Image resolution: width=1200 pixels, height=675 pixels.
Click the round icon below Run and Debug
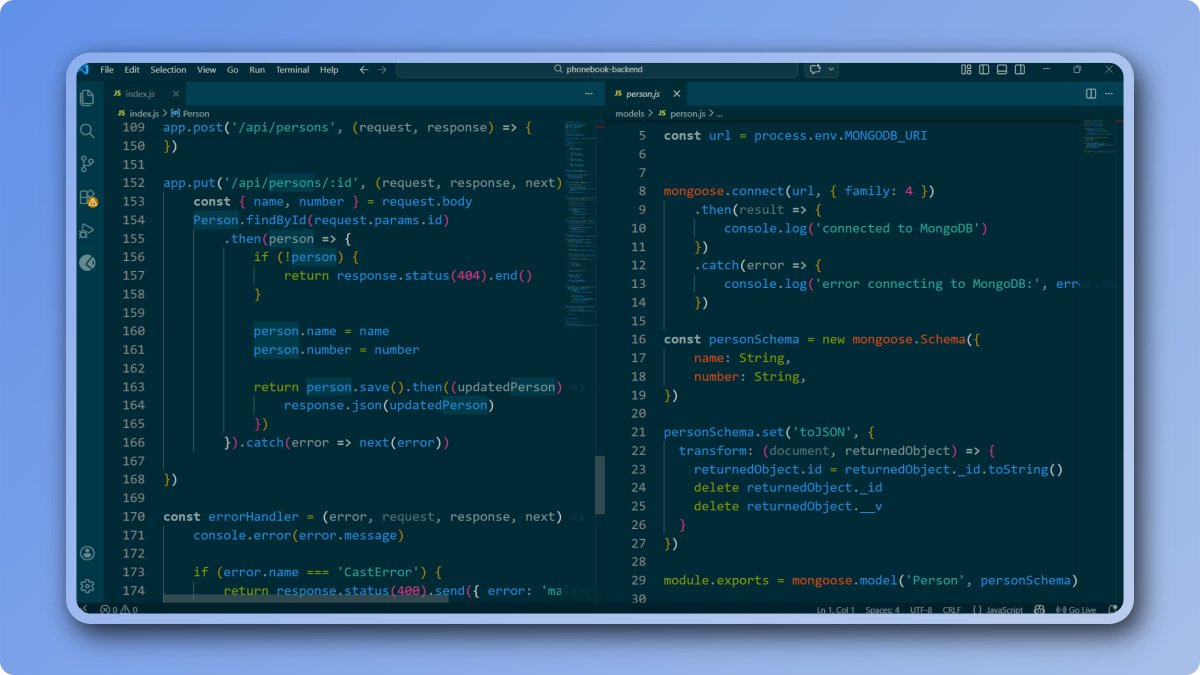point(87,263)
